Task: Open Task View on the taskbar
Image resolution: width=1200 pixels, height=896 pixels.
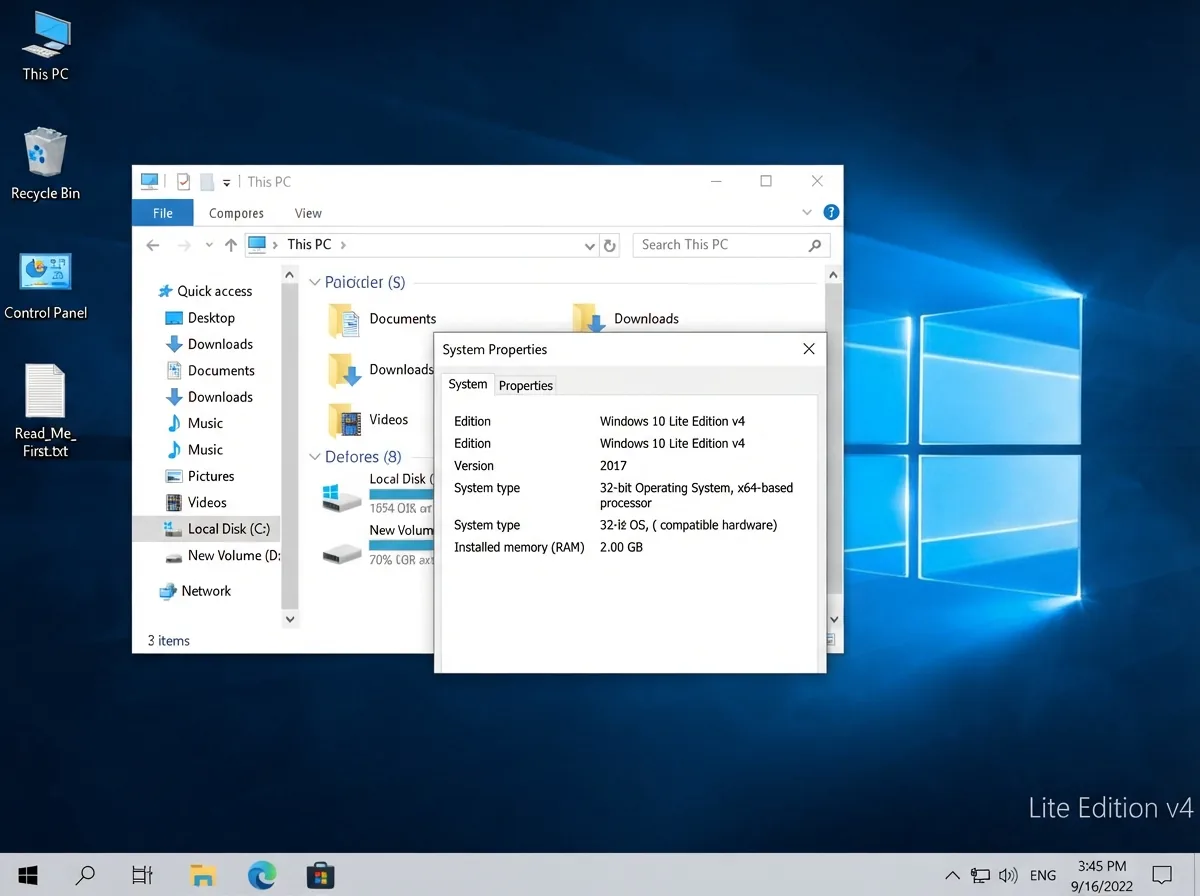Action: pyautogui.click(x=142, y=875)
